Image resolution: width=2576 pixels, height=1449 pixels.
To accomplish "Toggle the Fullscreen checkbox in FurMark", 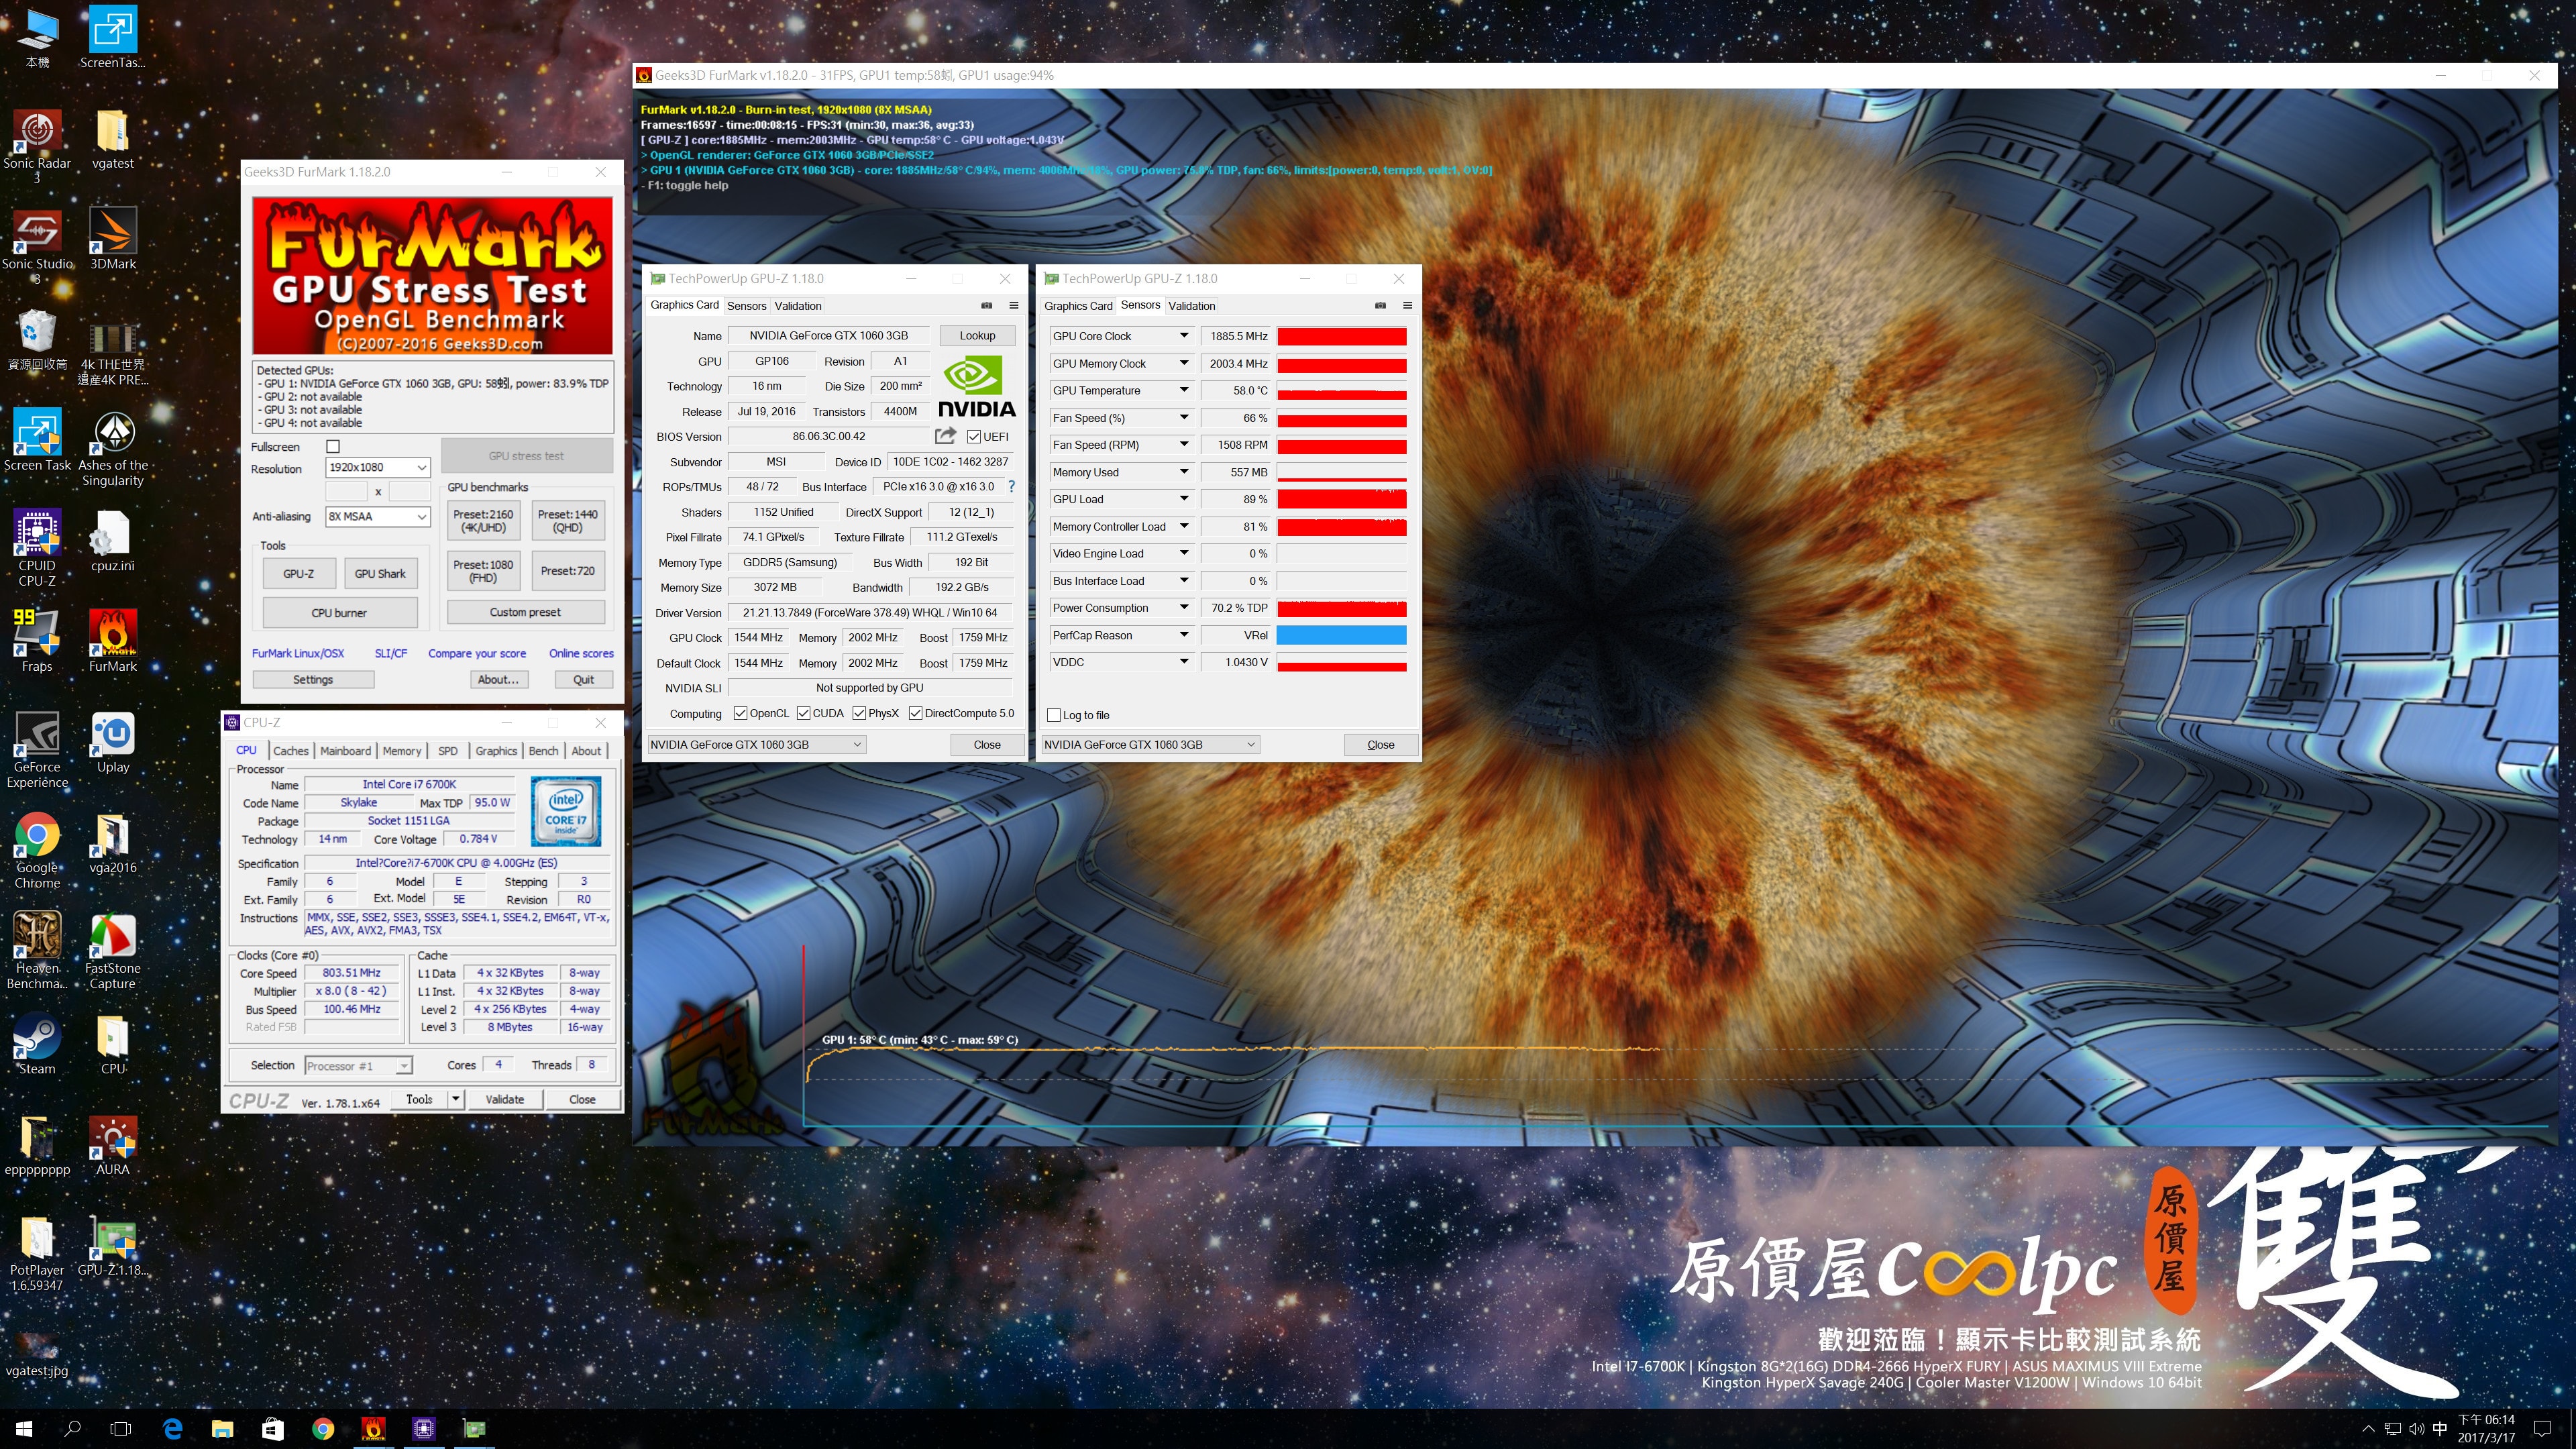I will coord(333,446).
